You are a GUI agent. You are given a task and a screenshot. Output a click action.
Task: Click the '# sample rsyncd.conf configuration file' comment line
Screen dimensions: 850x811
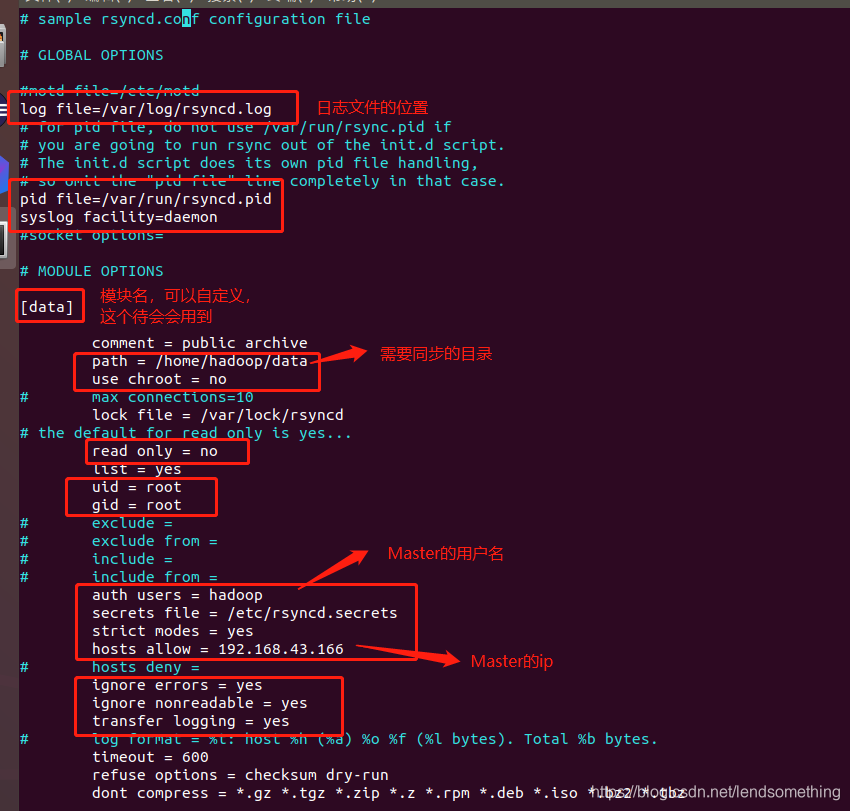195,20
